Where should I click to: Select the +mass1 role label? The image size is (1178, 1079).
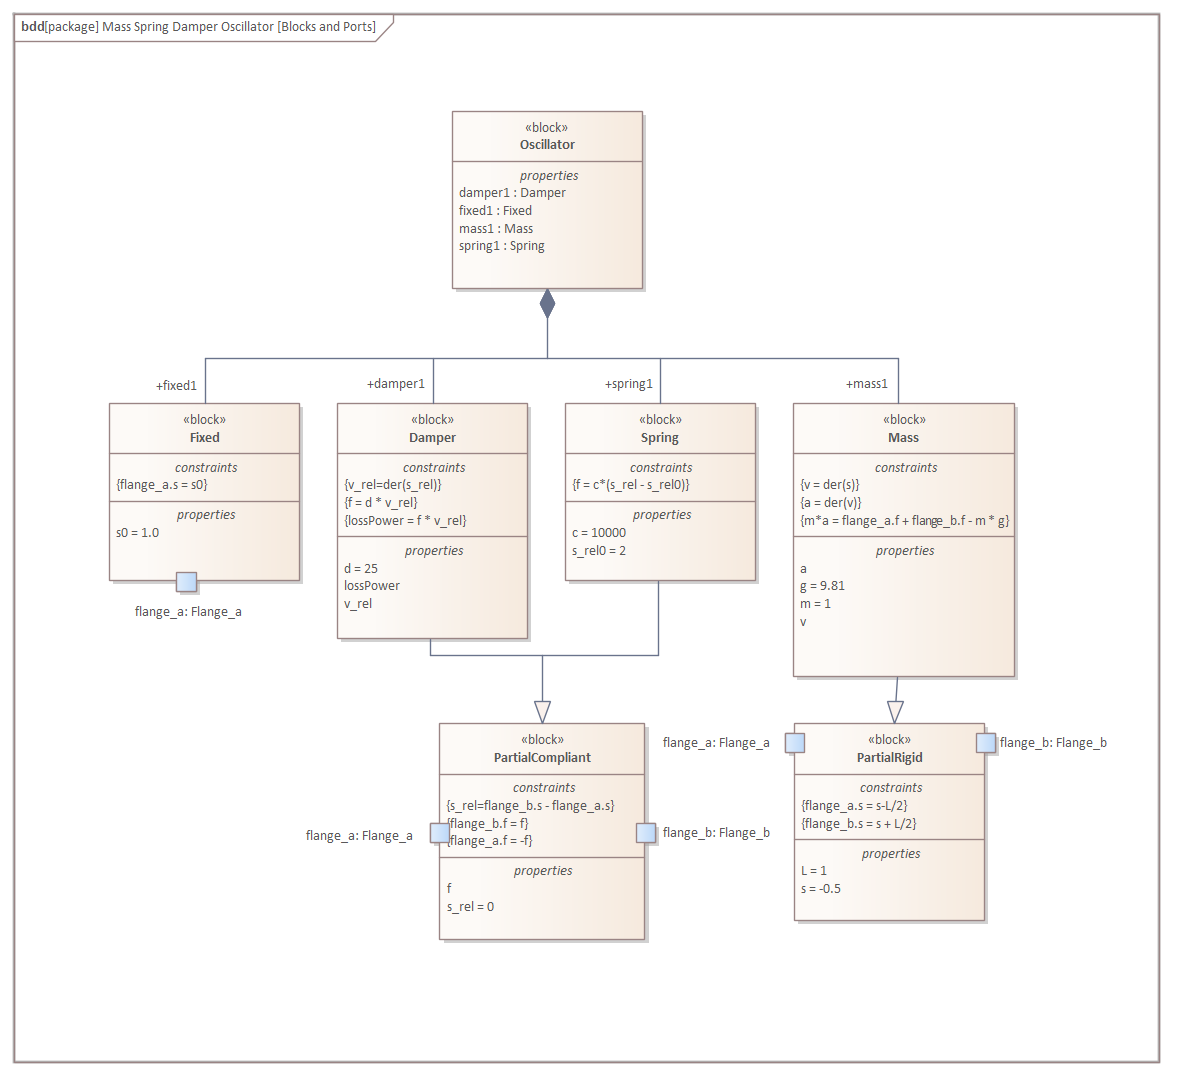[867, 384]
